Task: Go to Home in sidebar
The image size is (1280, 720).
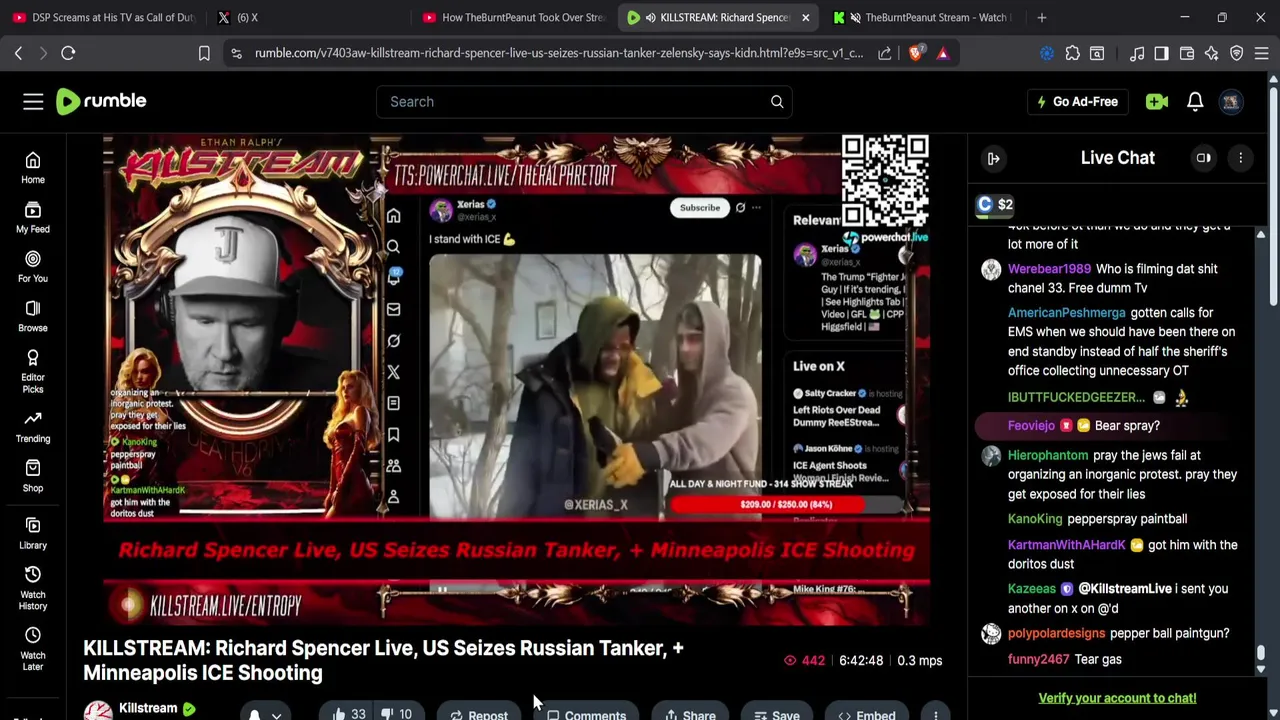Action: click(x=33, y=167)
